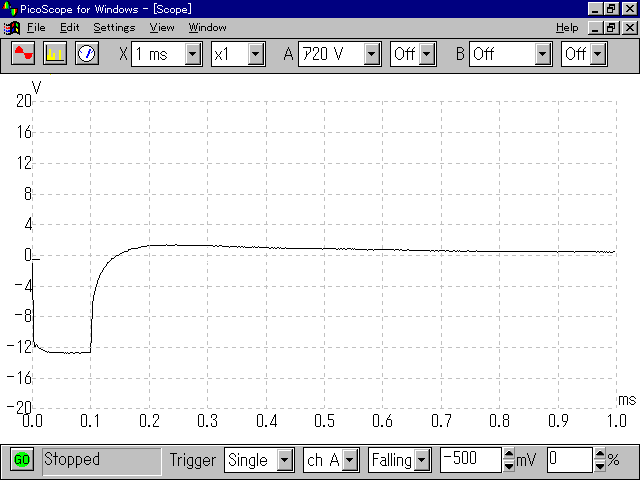Click the 1 ms timebase value text

pos(151,54)
